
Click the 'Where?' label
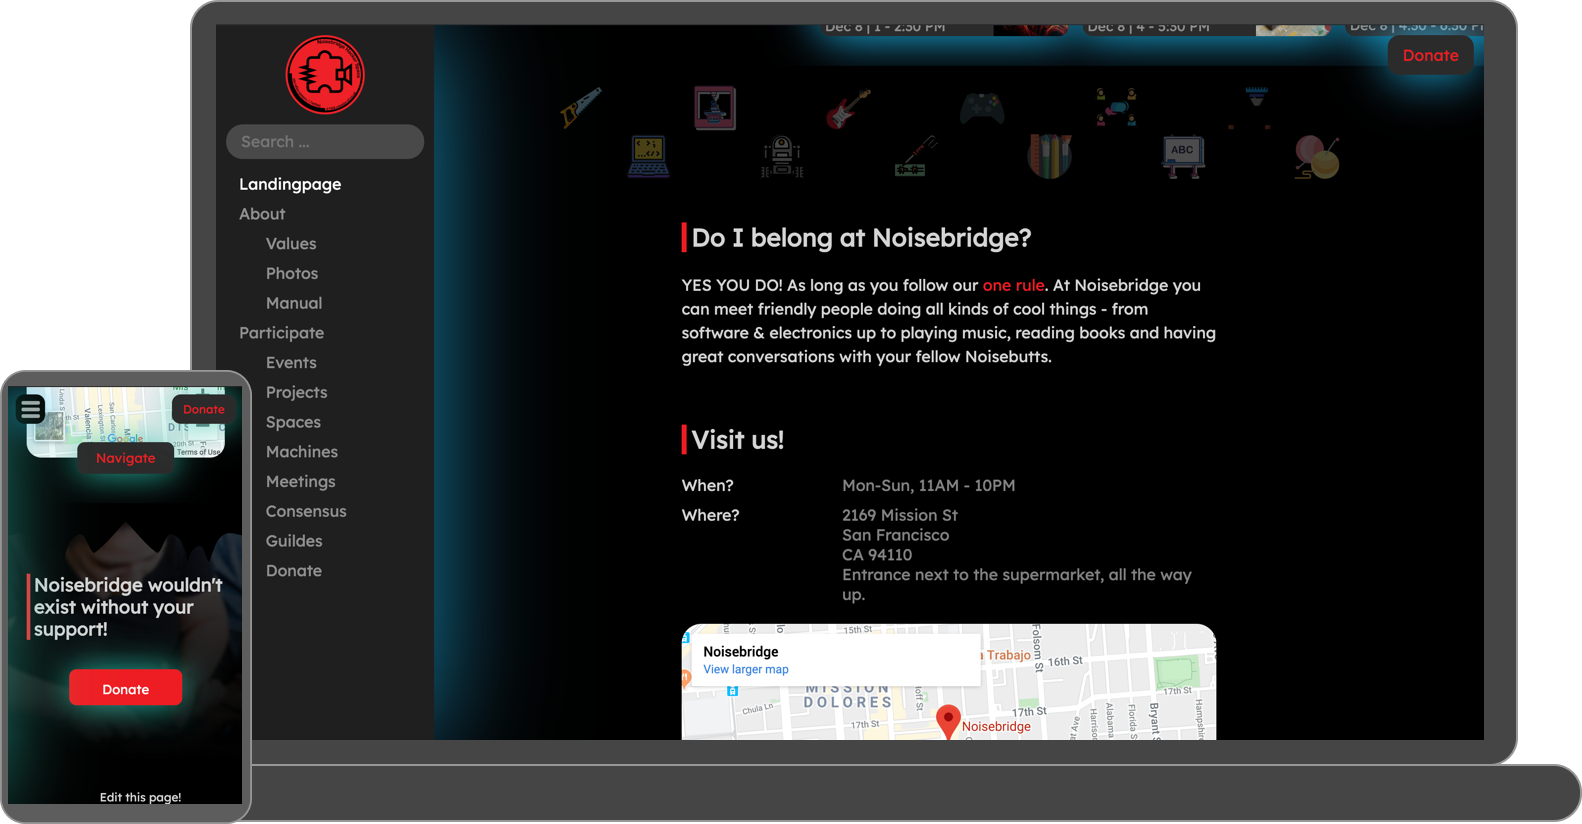point(711,515)
